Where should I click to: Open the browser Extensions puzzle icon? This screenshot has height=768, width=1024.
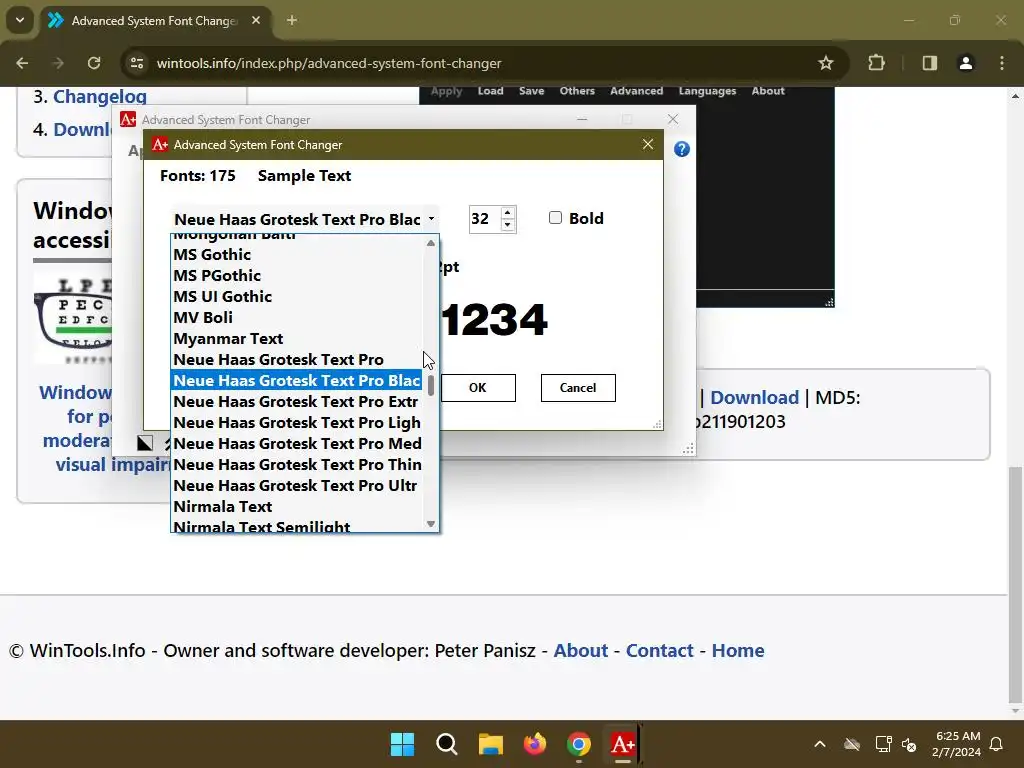tap(876, 63)
